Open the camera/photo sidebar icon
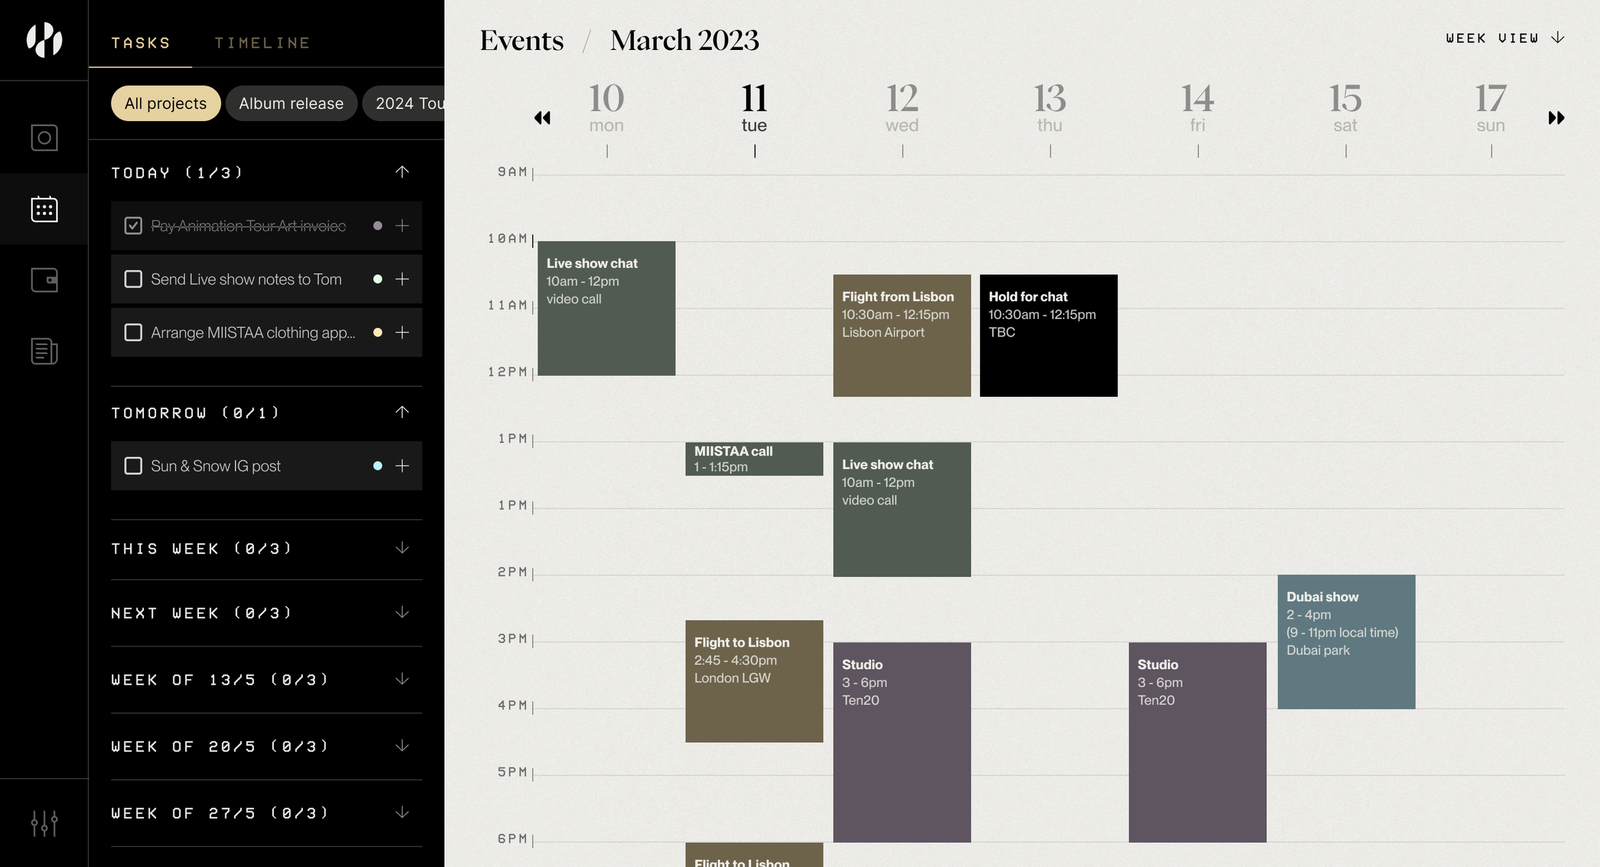The height and width of the screenshot is (867, 1600). click(x=44, y=137)
